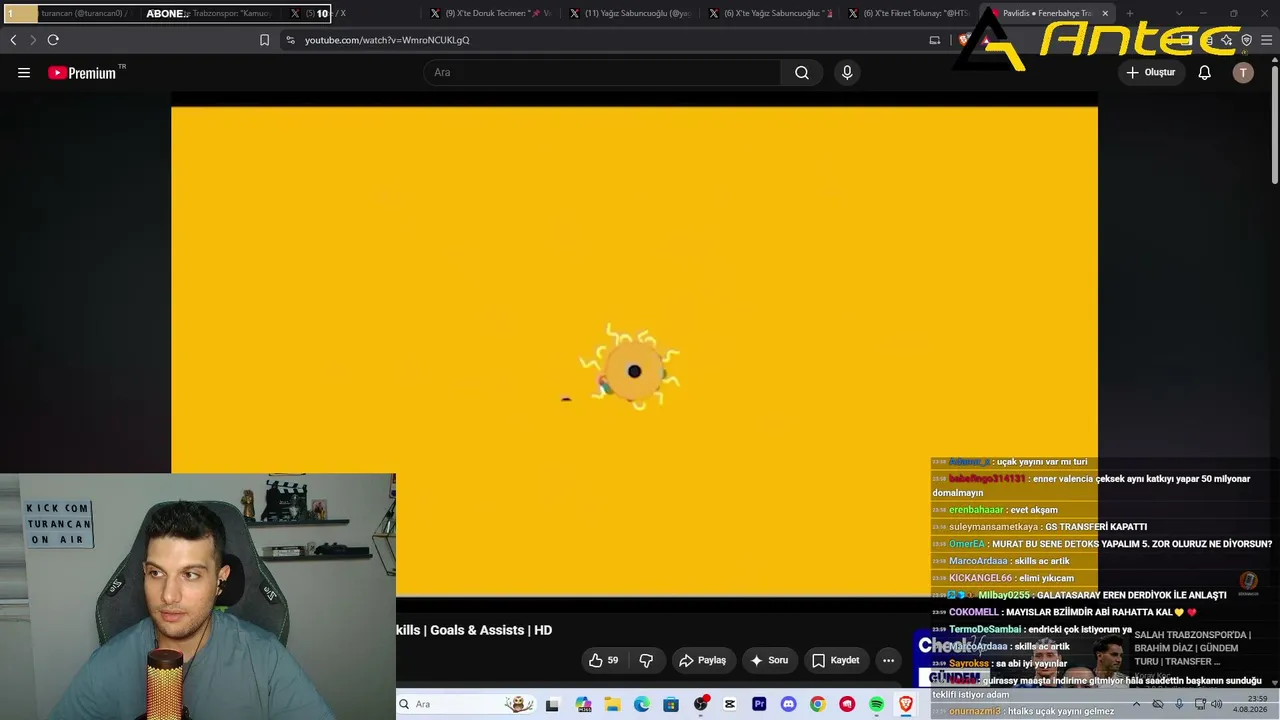Switch to the Fikret Tolunay X tab

pos(907,14)
